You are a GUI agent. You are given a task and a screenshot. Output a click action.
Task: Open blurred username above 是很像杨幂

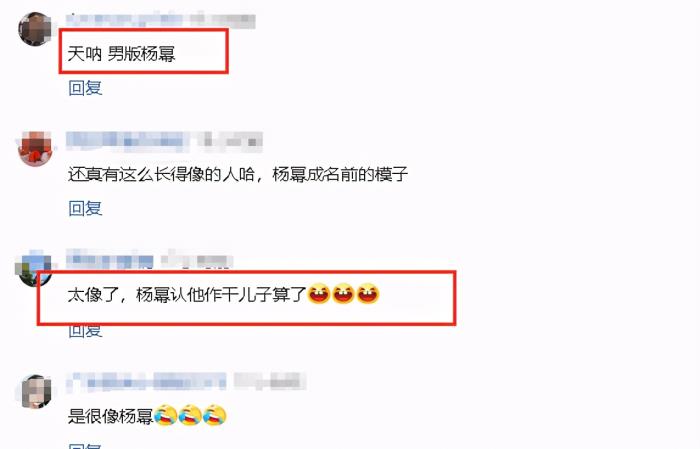coord(147,382)
